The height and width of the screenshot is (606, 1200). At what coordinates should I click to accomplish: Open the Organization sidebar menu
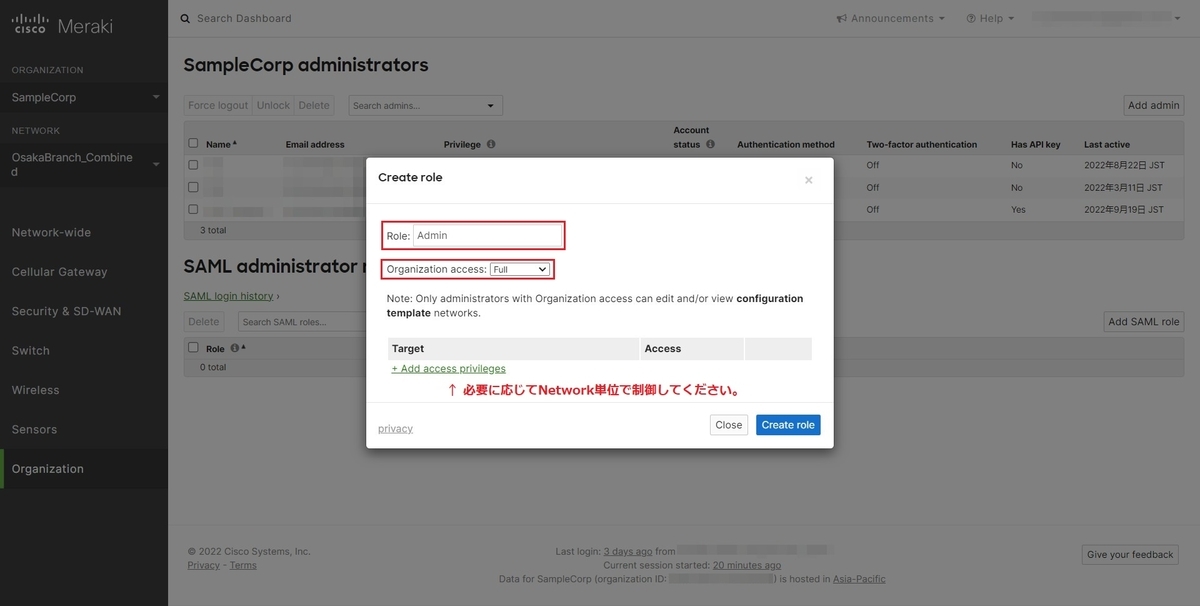coord(84,469)
